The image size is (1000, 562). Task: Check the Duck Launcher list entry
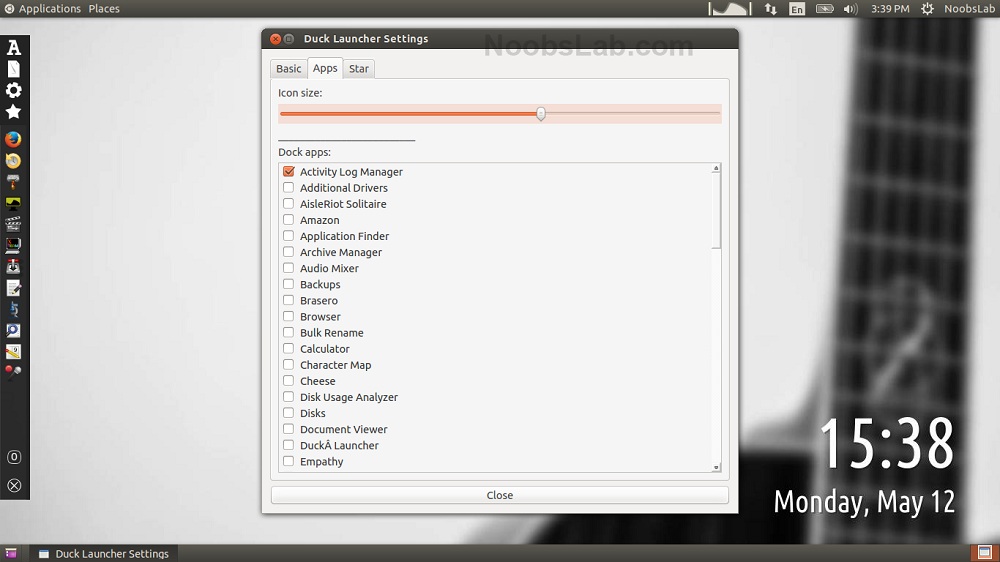click(289, 445)
